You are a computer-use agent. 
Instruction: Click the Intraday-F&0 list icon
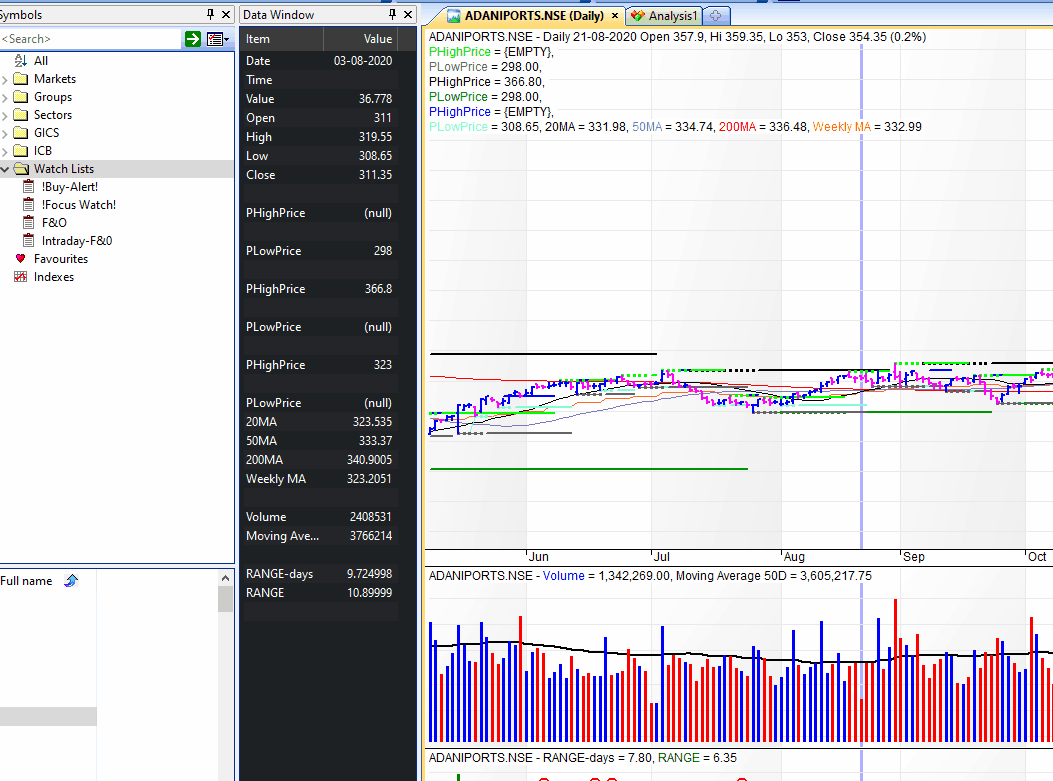29,240
